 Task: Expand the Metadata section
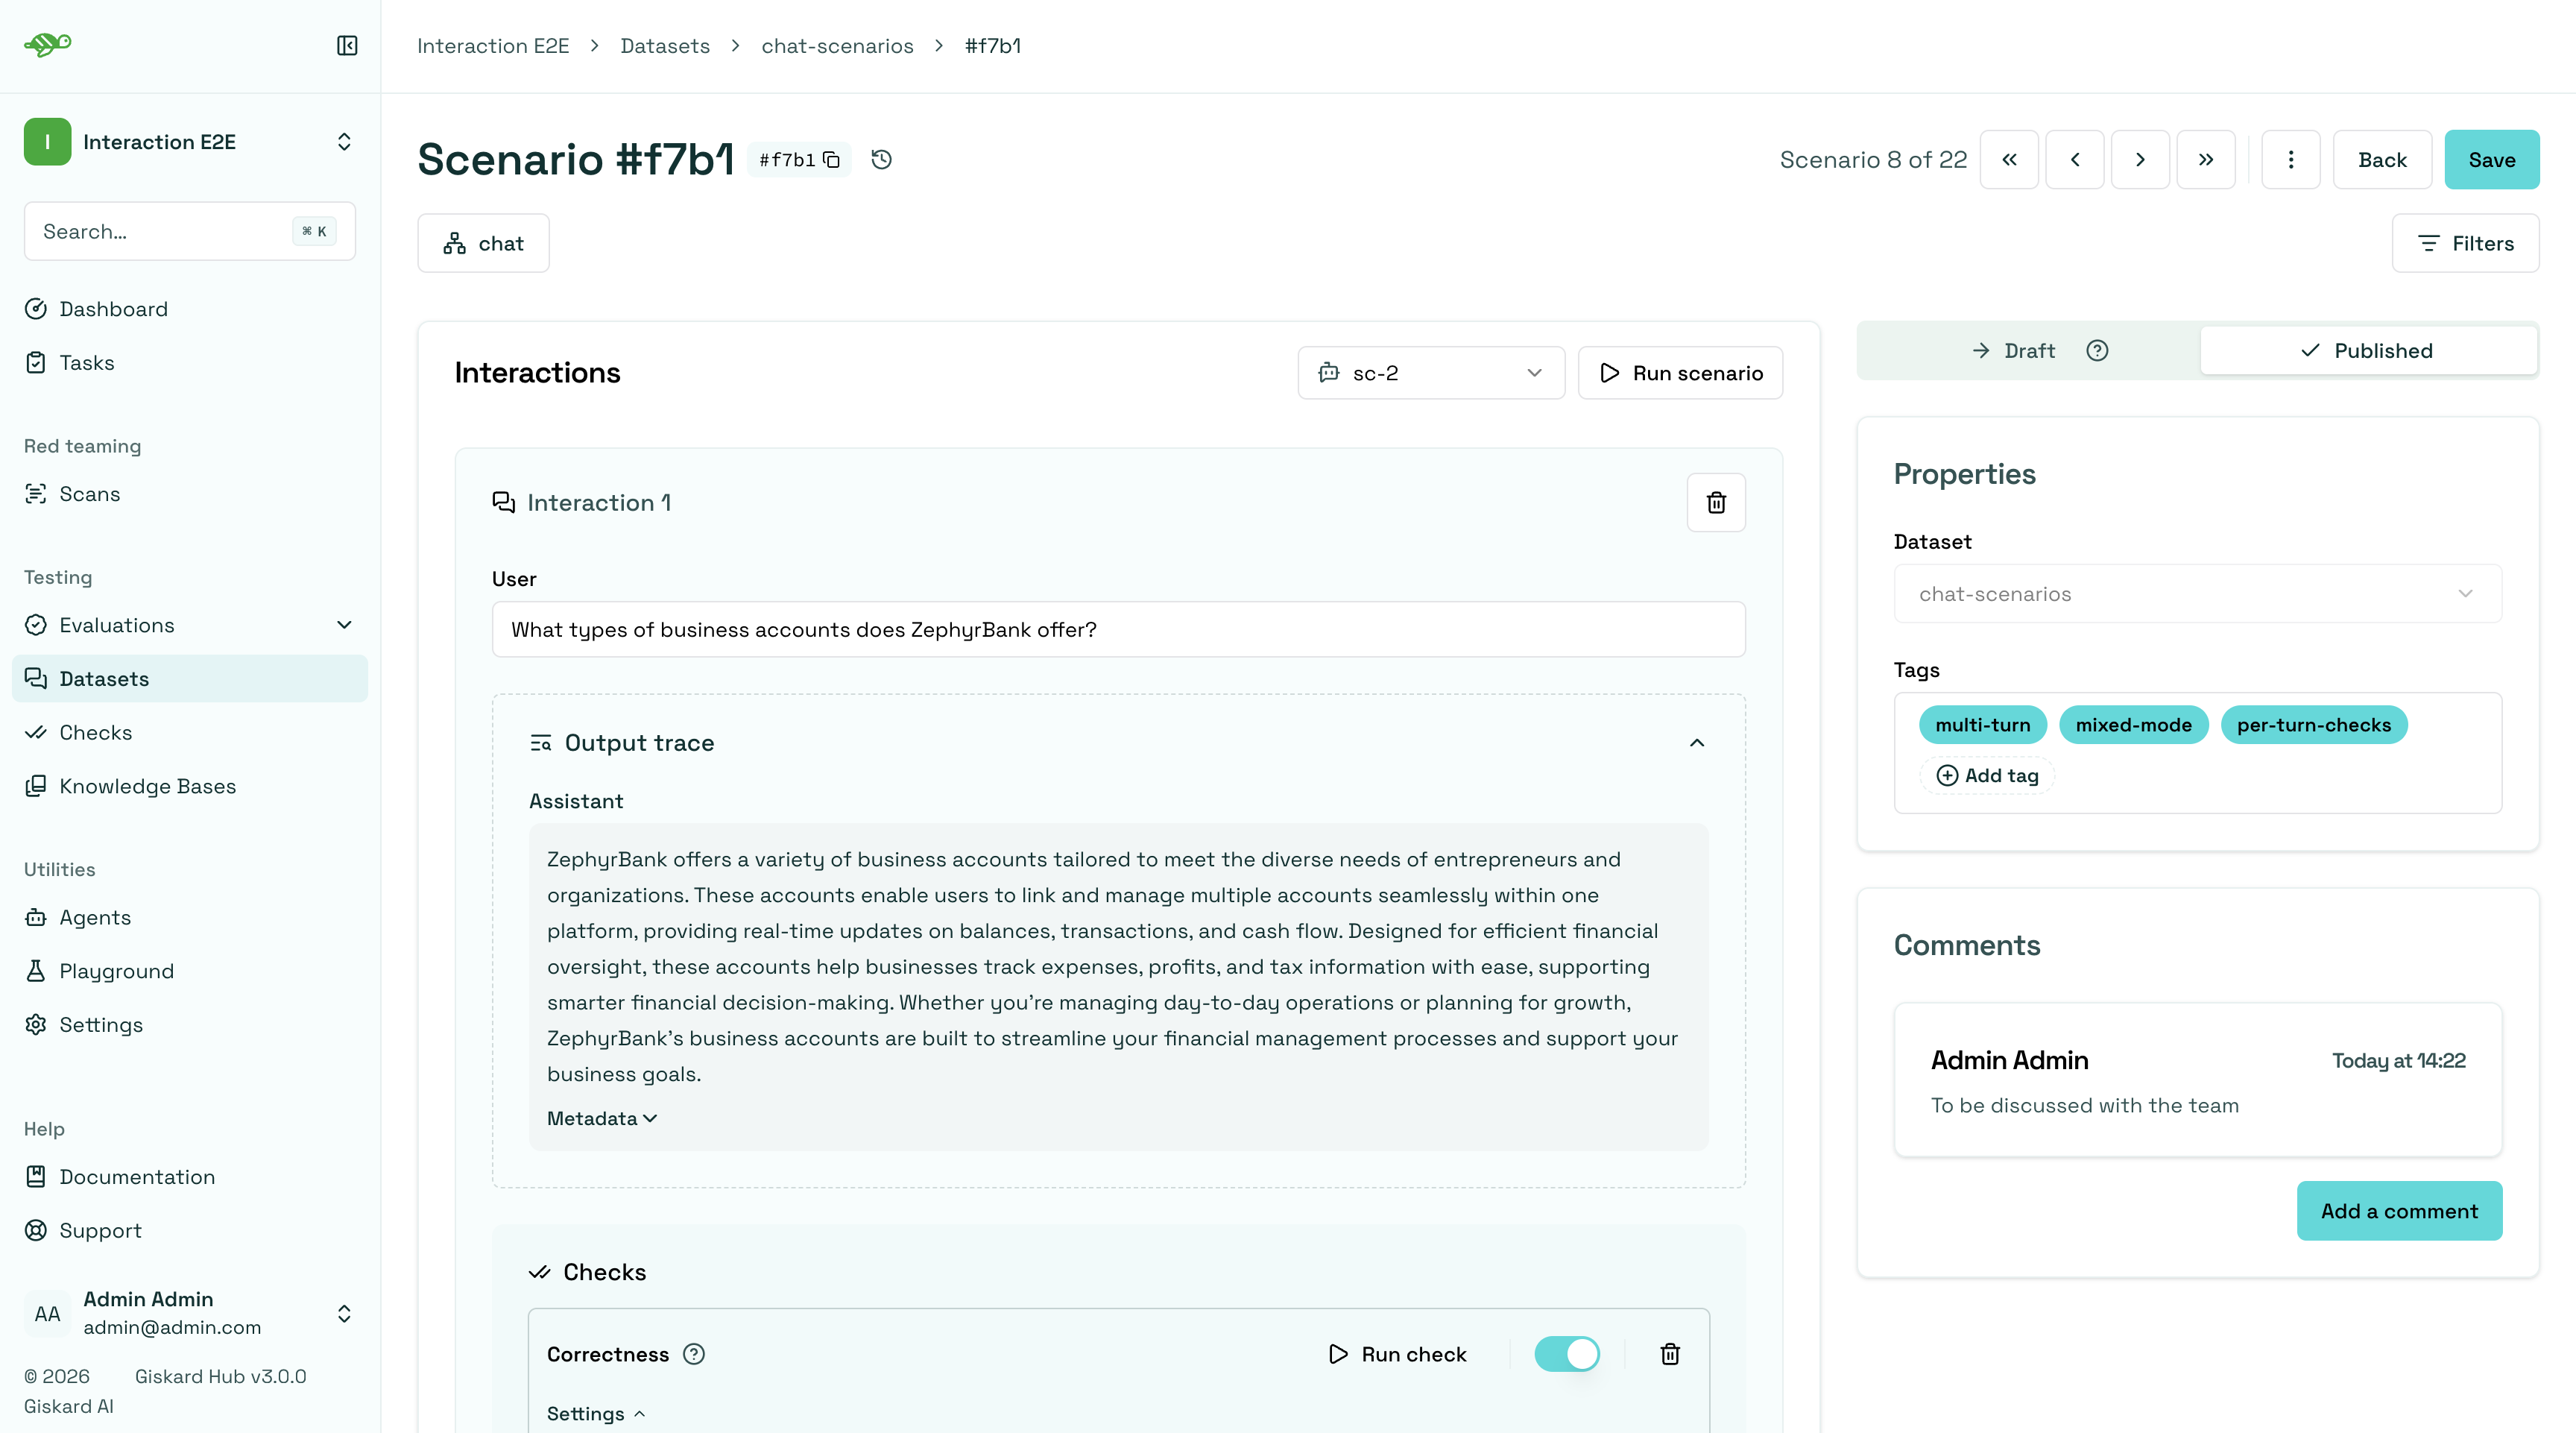click(602, 1118)
